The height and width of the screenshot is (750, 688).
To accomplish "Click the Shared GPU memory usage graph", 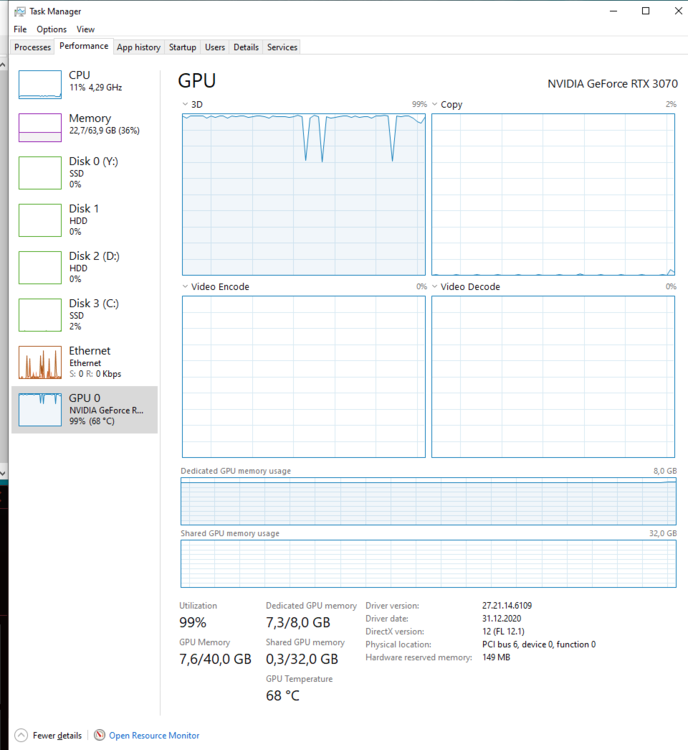I will (429, 563).
